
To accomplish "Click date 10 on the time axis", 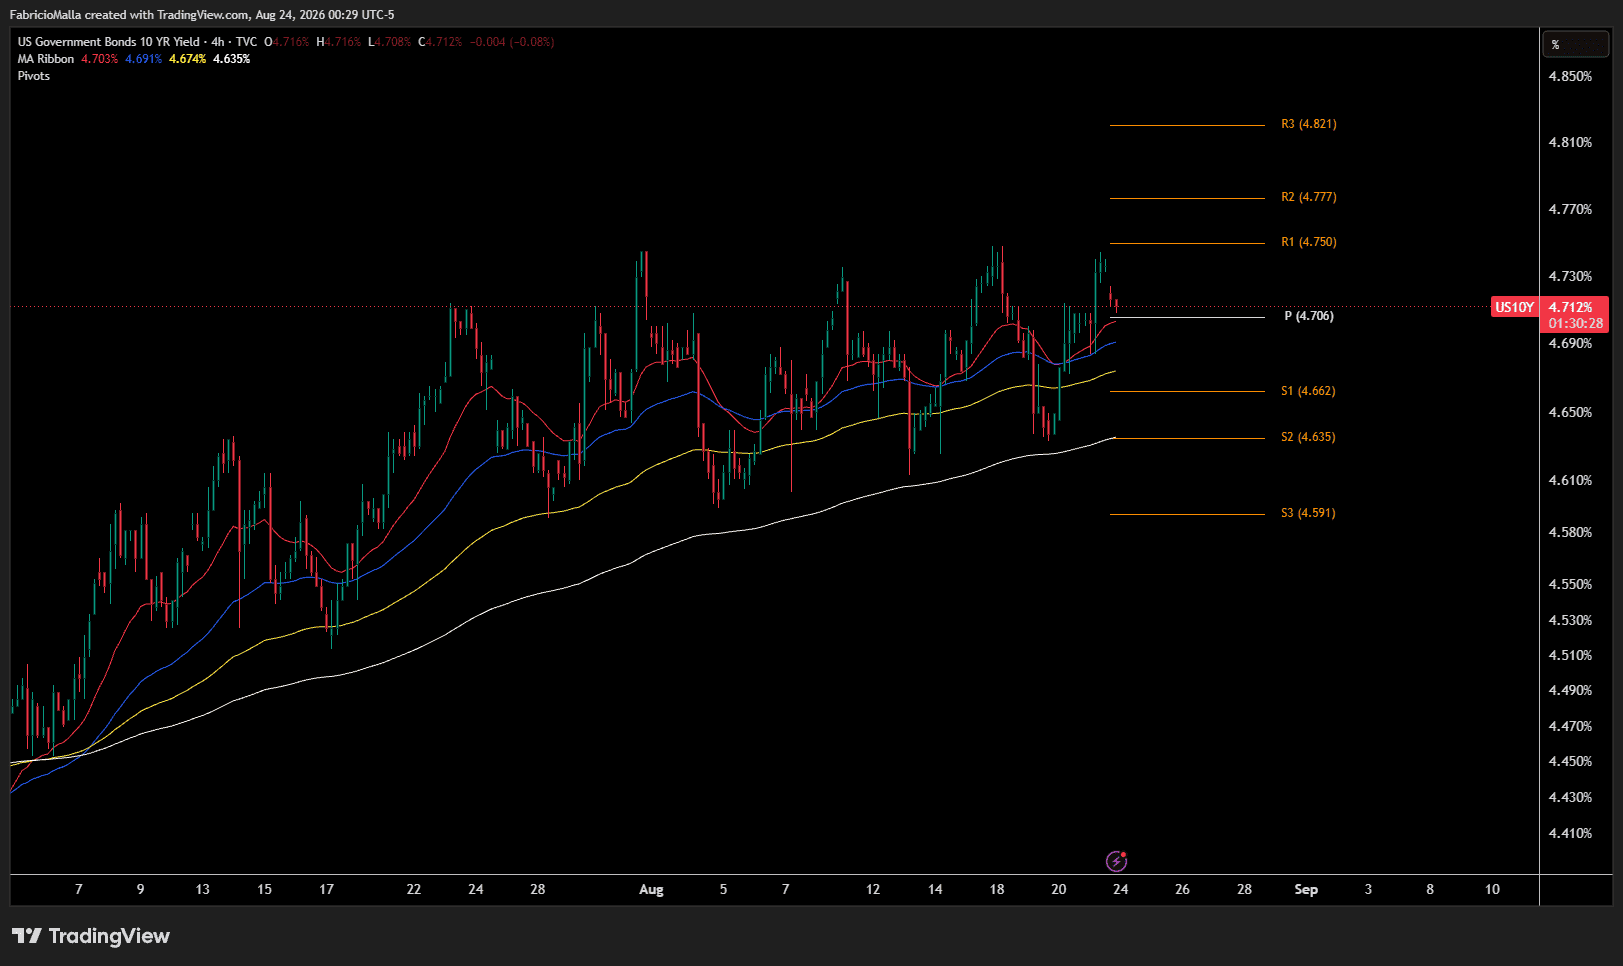I will (x=1493, y=889).
